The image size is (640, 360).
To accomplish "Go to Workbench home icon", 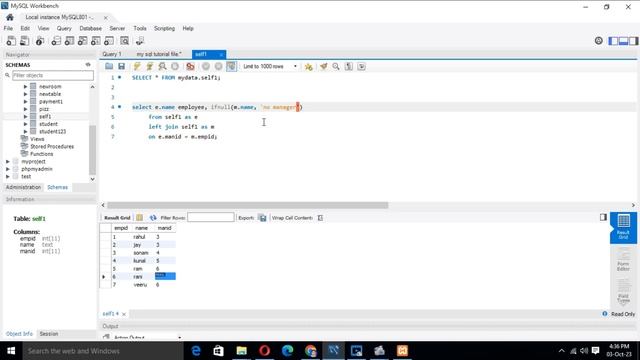I will tap(10, 17).
